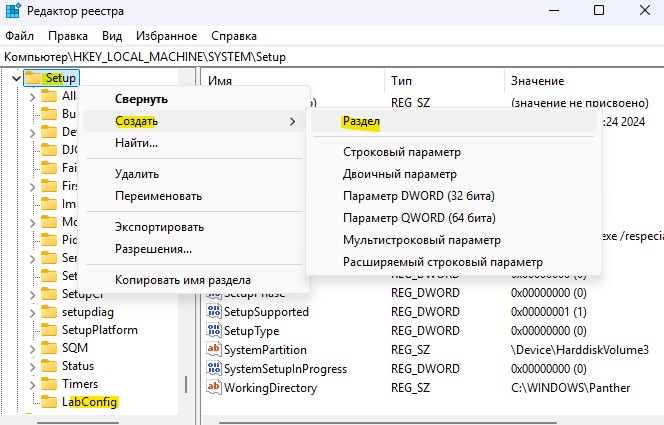The width and height of the screenshot is (664, 425).
Task: Open the Вид menu
Action: (112, 36)
